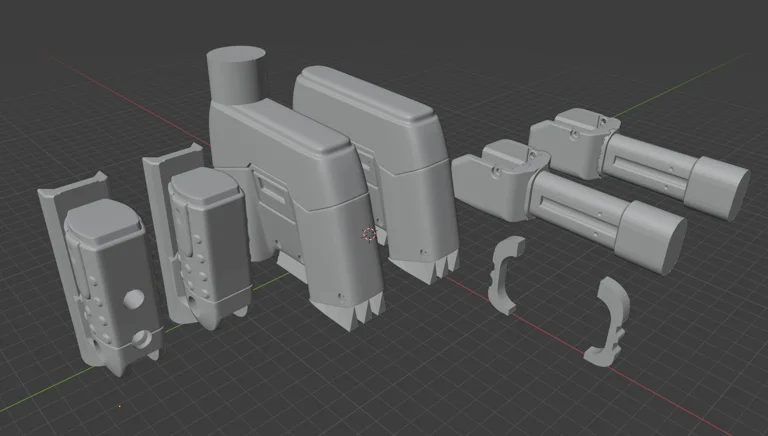Click the farther arm's rounded end cap
Screen dimensions: 768x436
723,192
